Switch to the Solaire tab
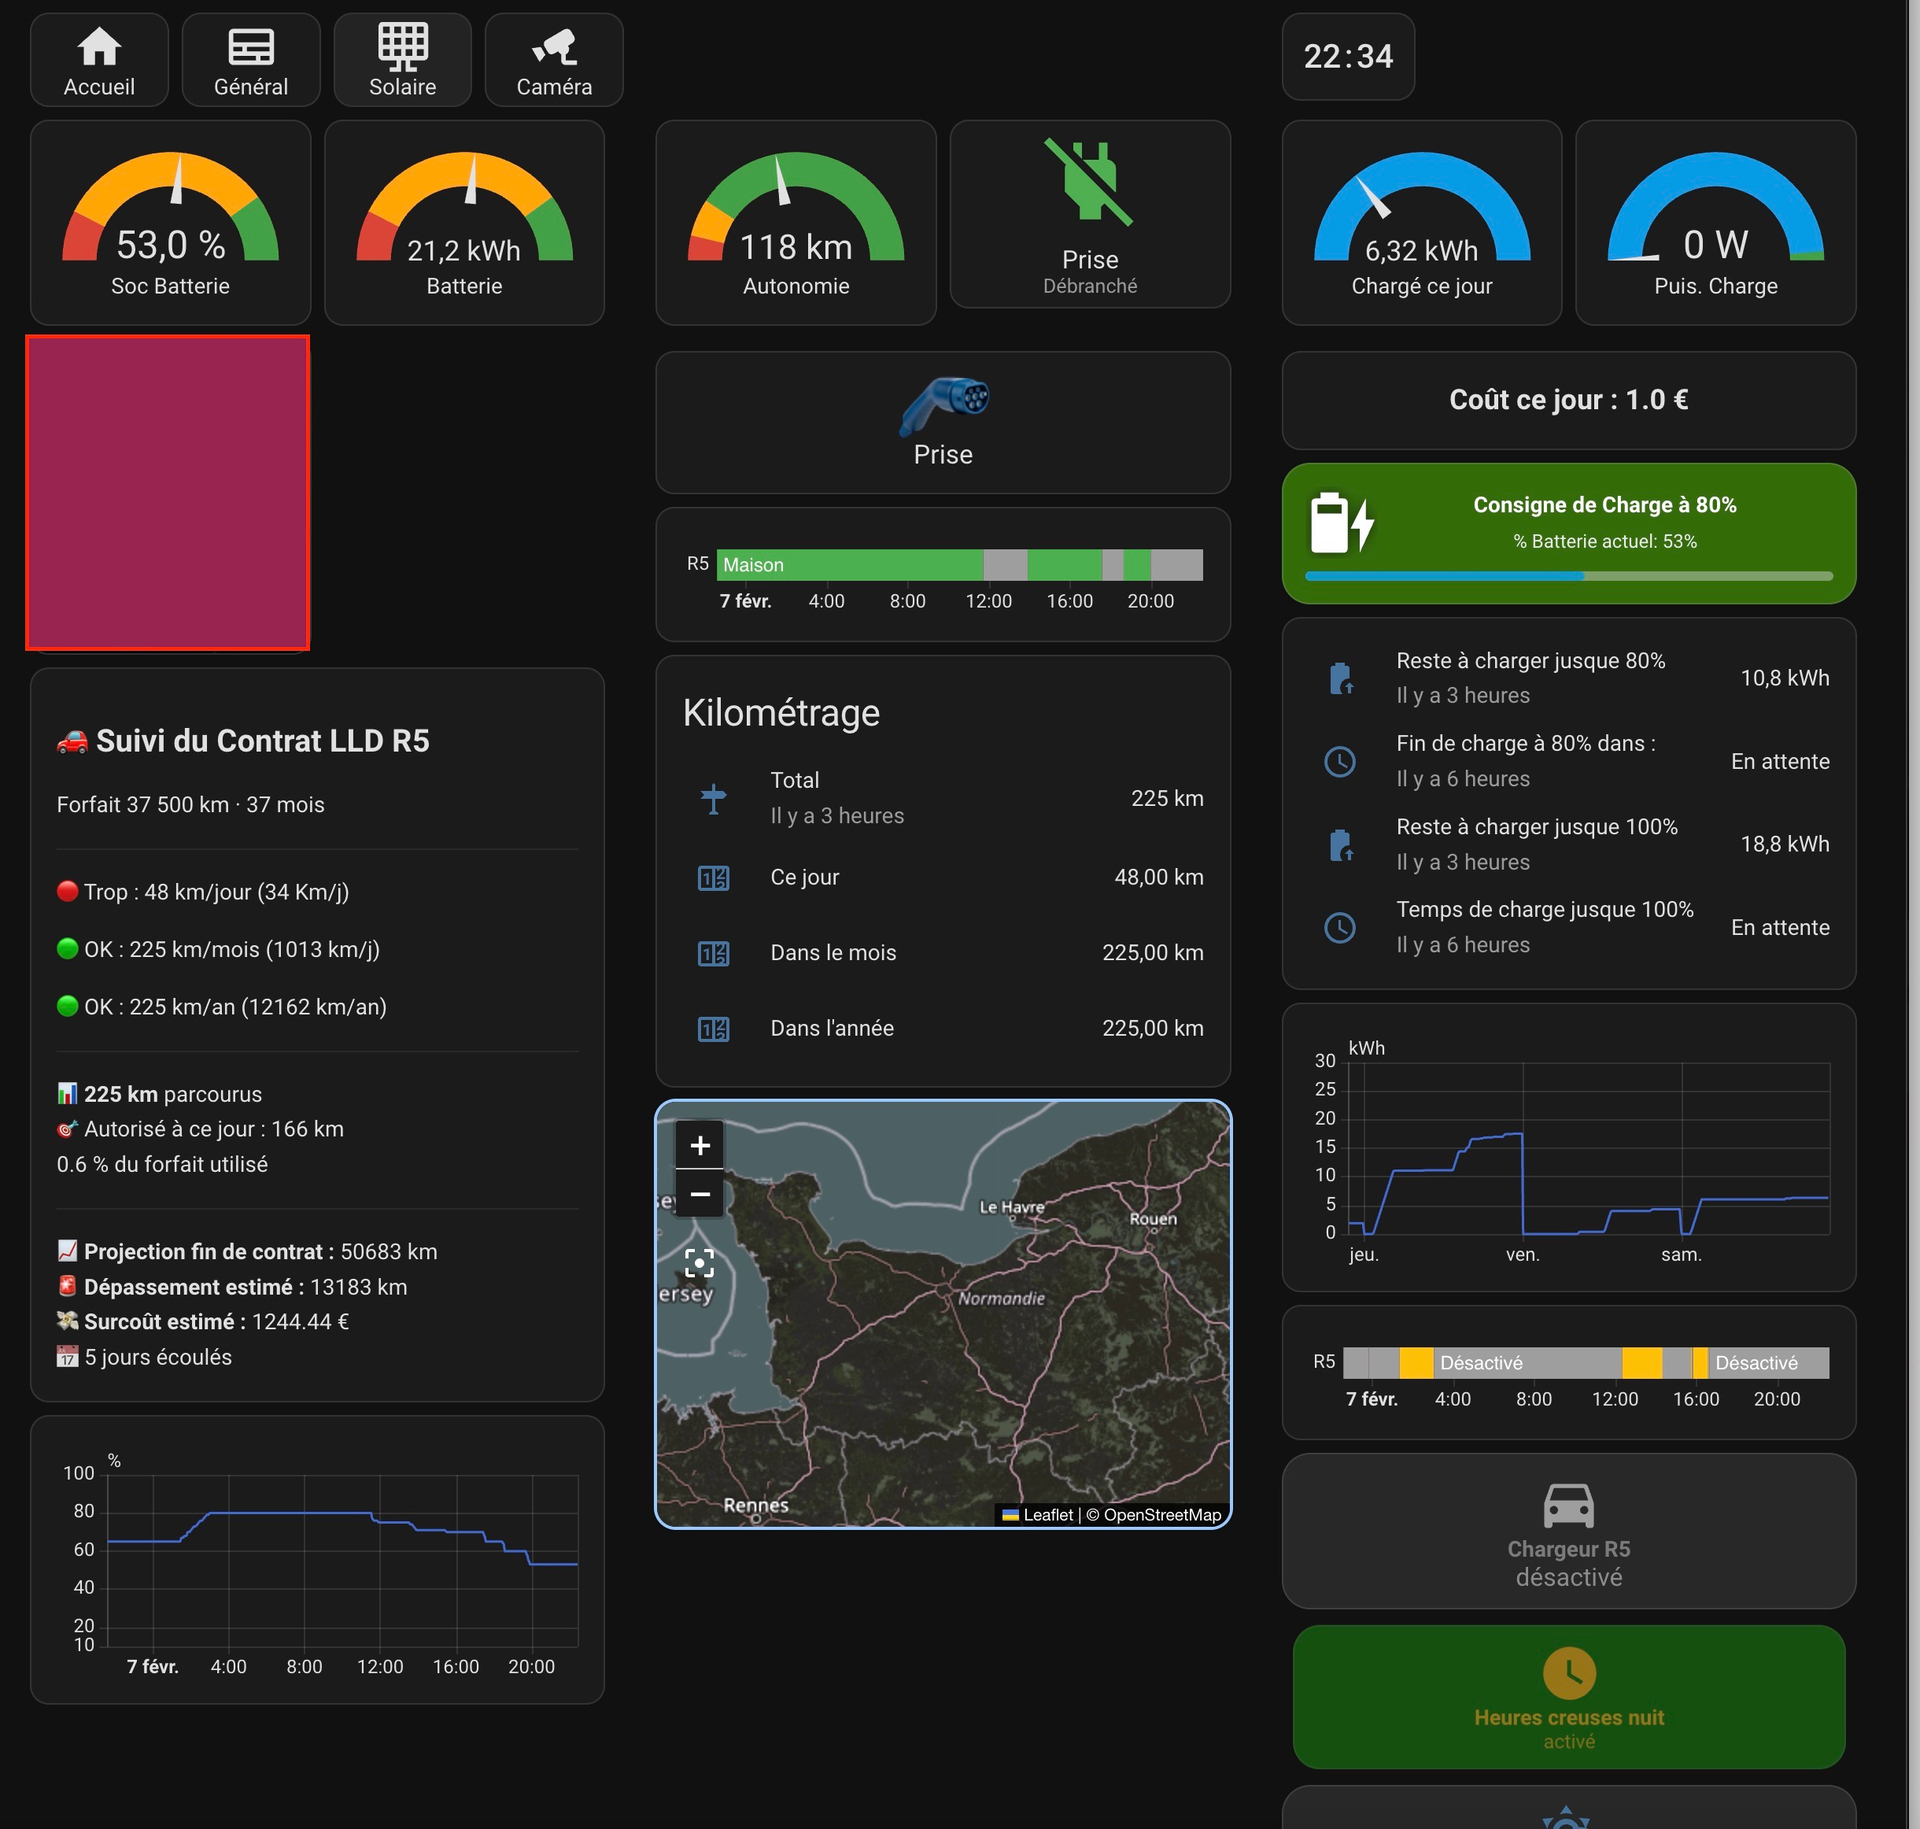This screenshot has width=1920, height=1829. [x=402, y=60]
